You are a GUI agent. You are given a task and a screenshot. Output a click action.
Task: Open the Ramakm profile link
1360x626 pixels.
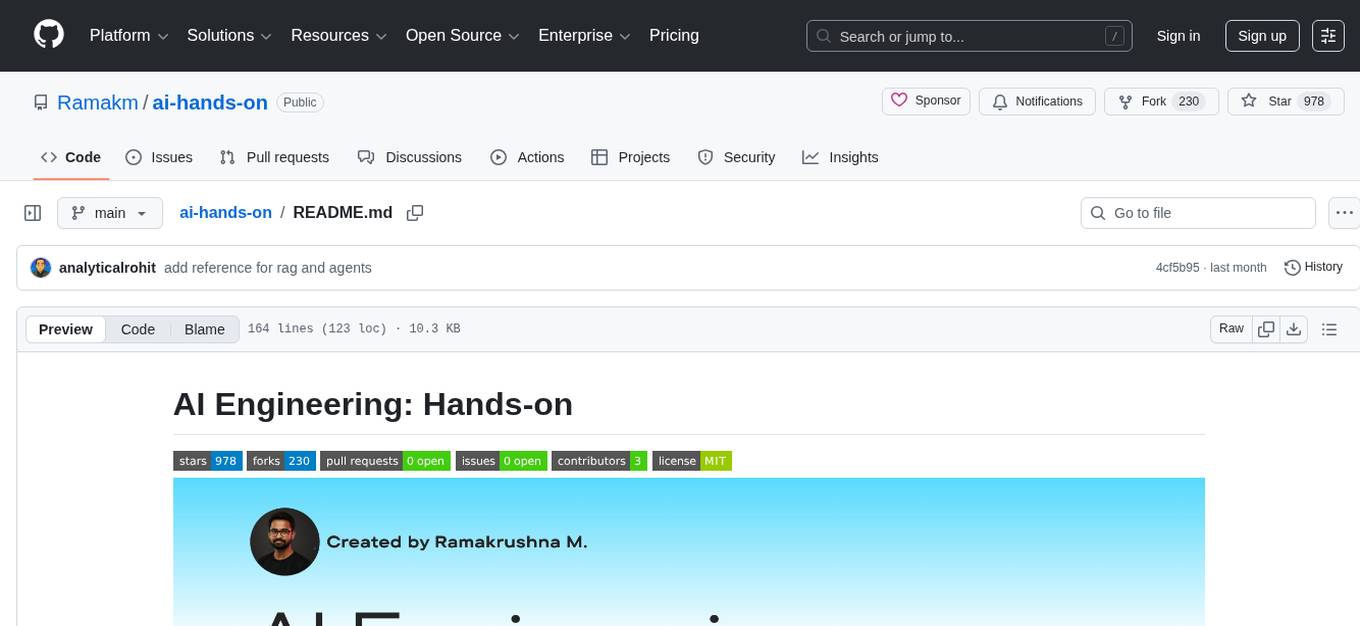coord(97,102)
